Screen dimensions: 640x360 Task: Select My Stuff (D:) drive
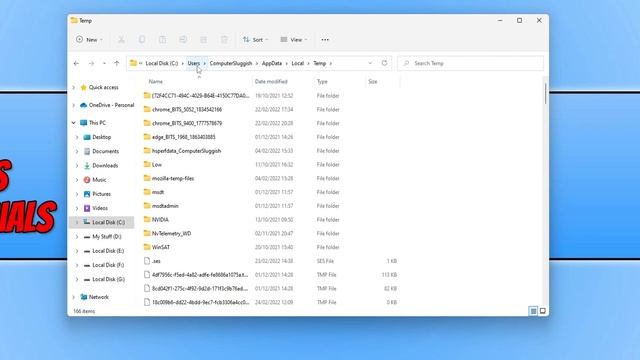click(x=102, y=237)
